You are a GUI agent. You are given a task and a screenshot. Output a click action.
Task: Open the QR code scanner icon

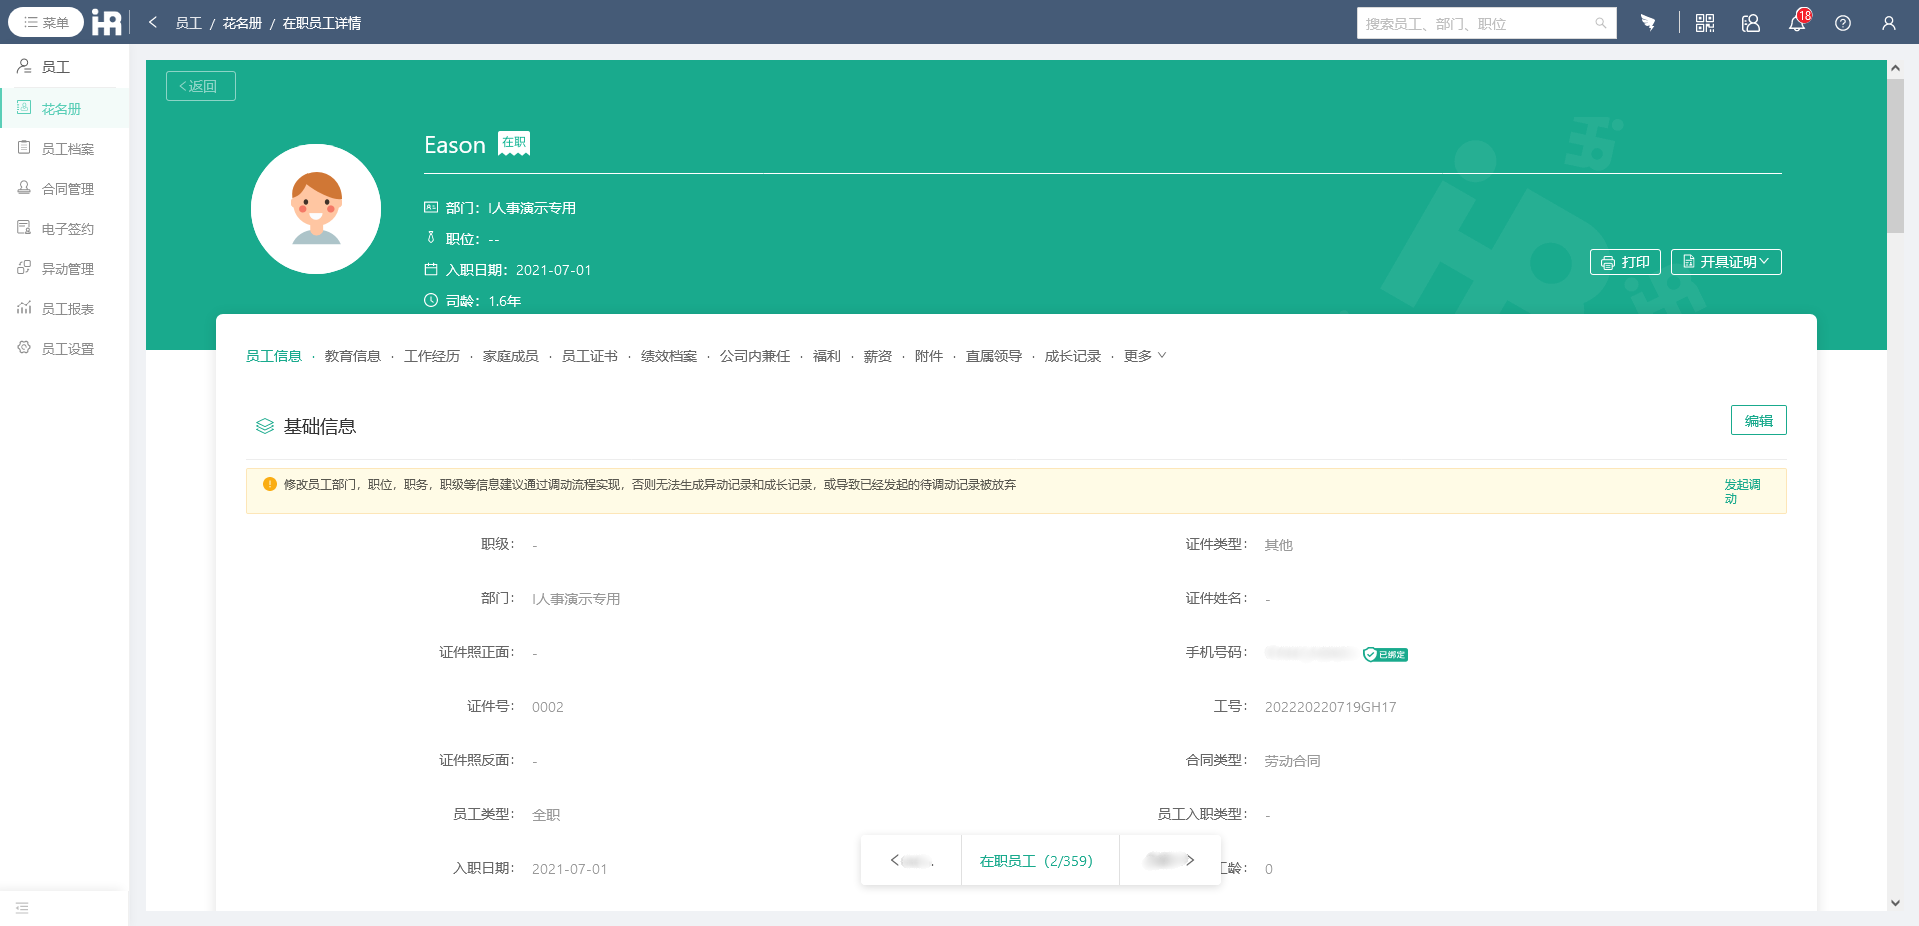1703,22
